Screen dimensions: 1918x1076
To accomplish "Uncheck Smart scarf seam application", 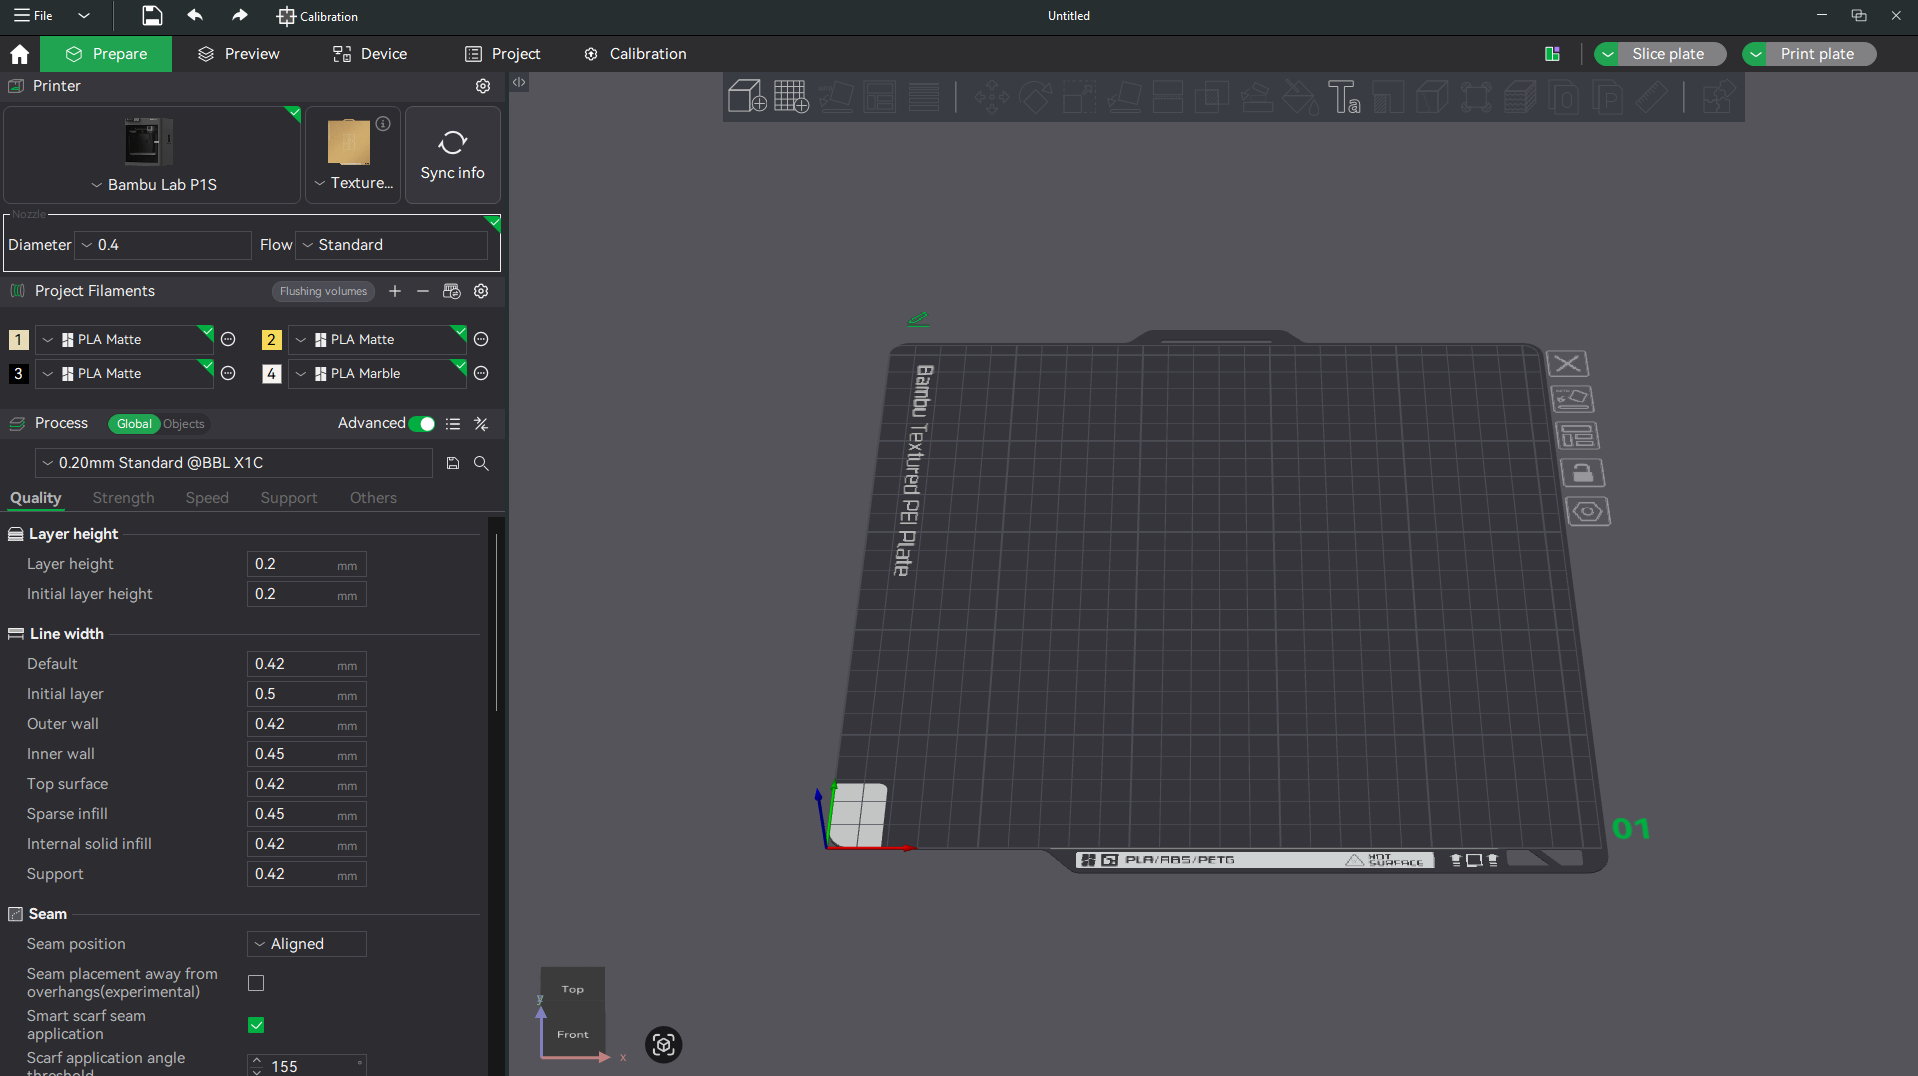I will (x=256, y=1025).
